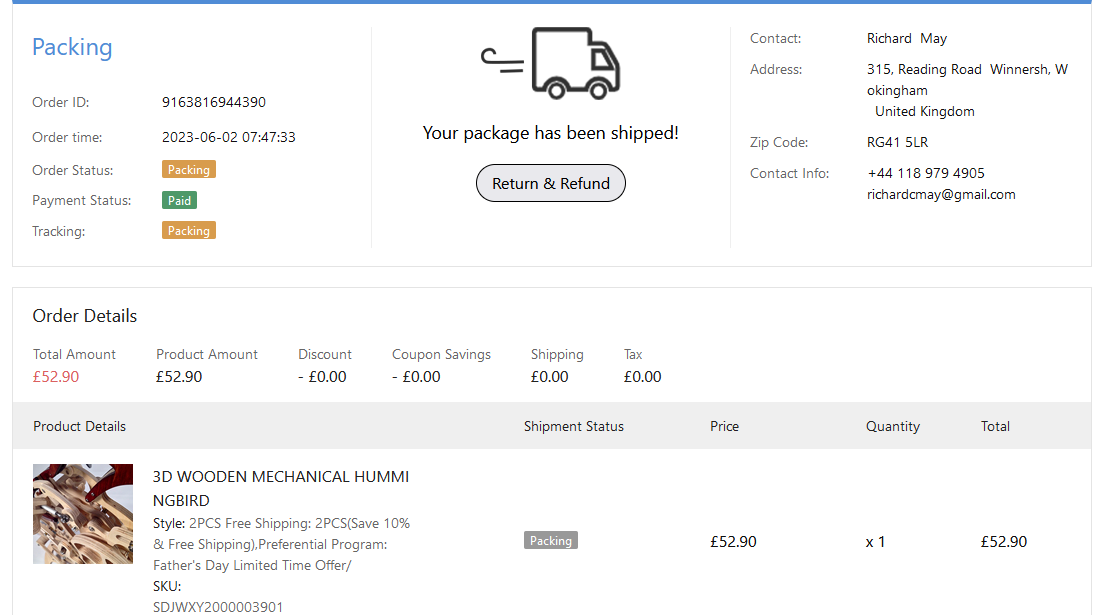Click the richardcmay@gmail.com email address
1097x615 pixels.
click(x=941, y=195)
